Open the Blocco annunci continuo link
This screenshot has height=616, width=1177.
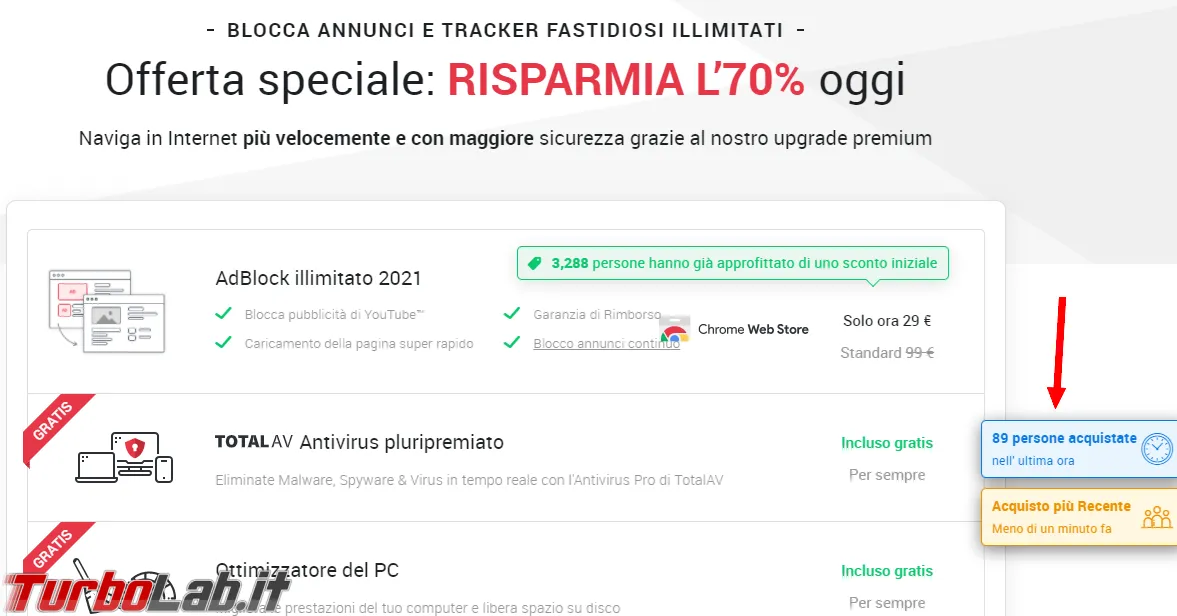point(606,344)
